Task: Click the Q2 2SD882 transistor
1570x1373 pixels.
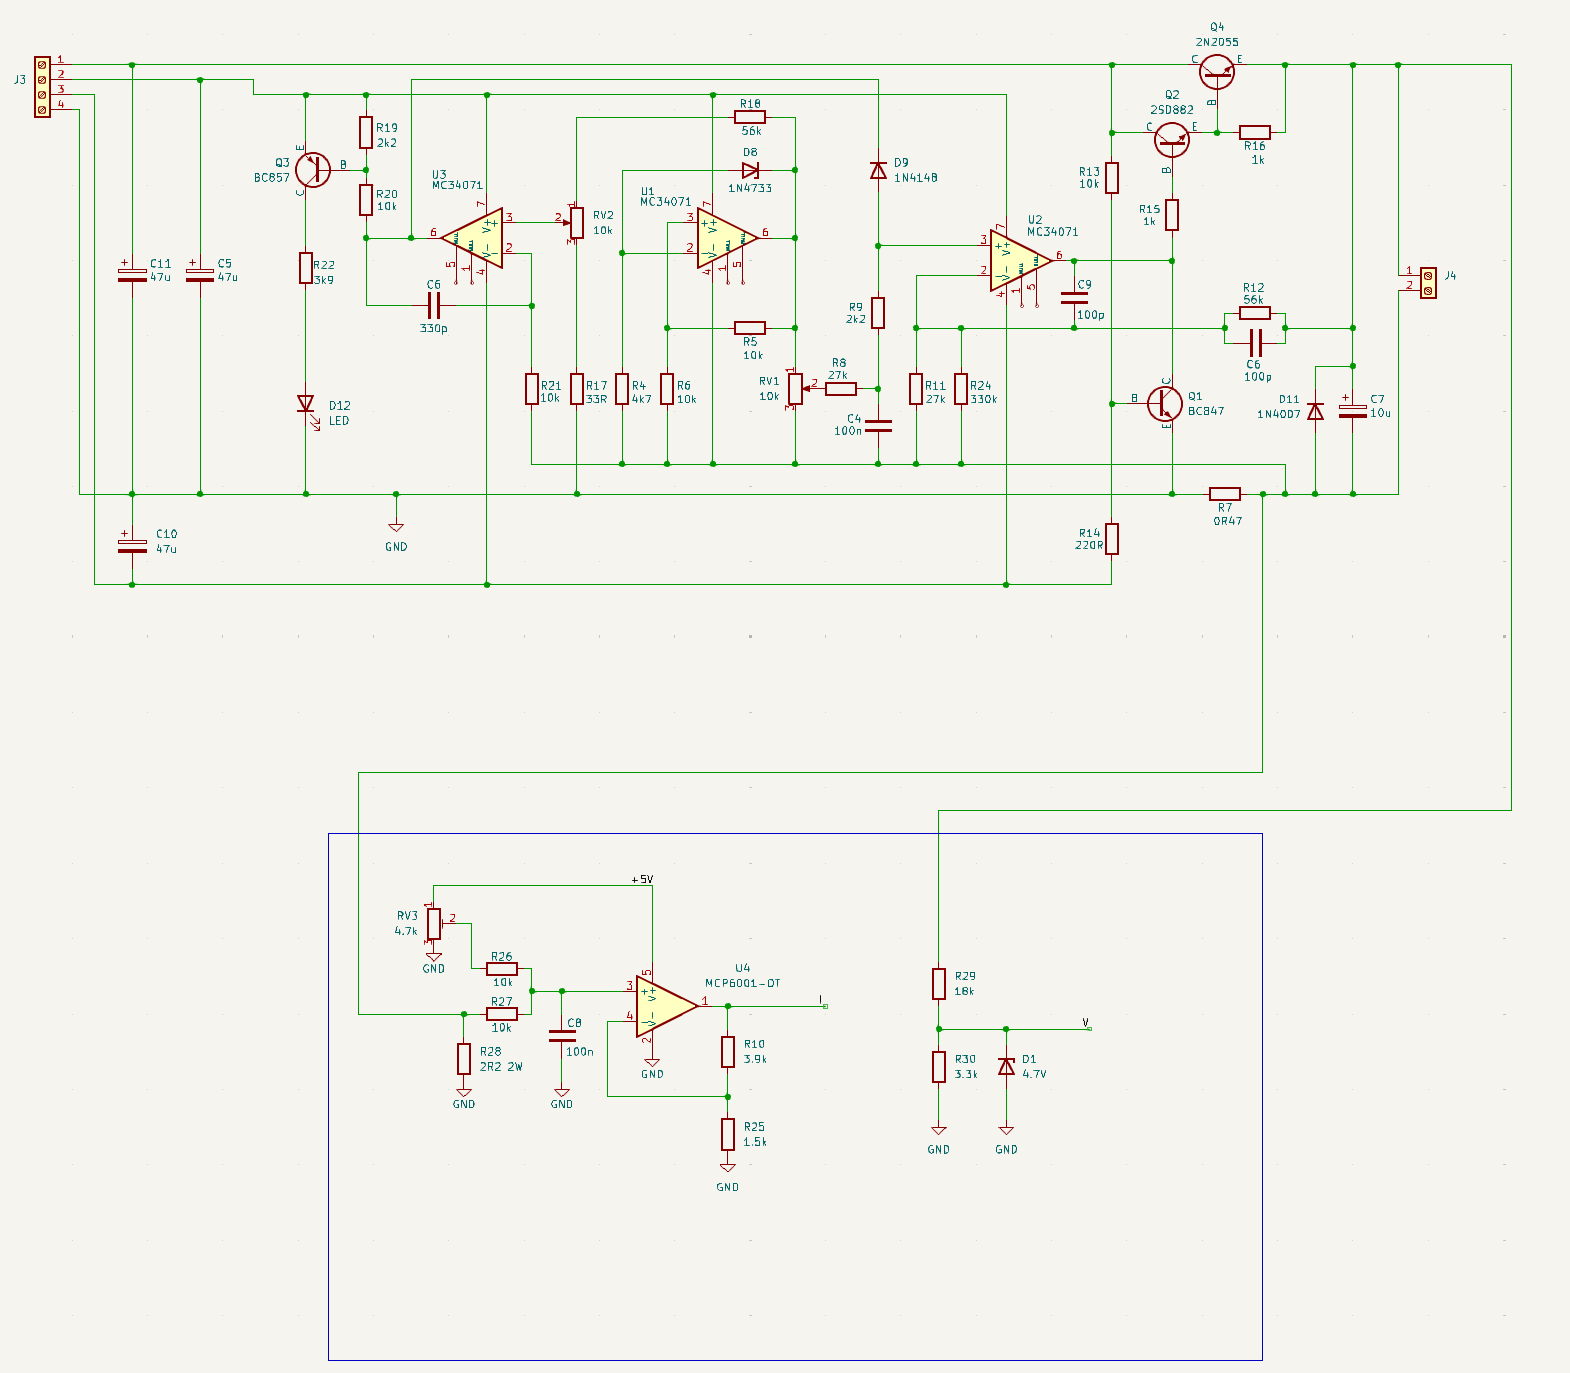Action: 1171,139
